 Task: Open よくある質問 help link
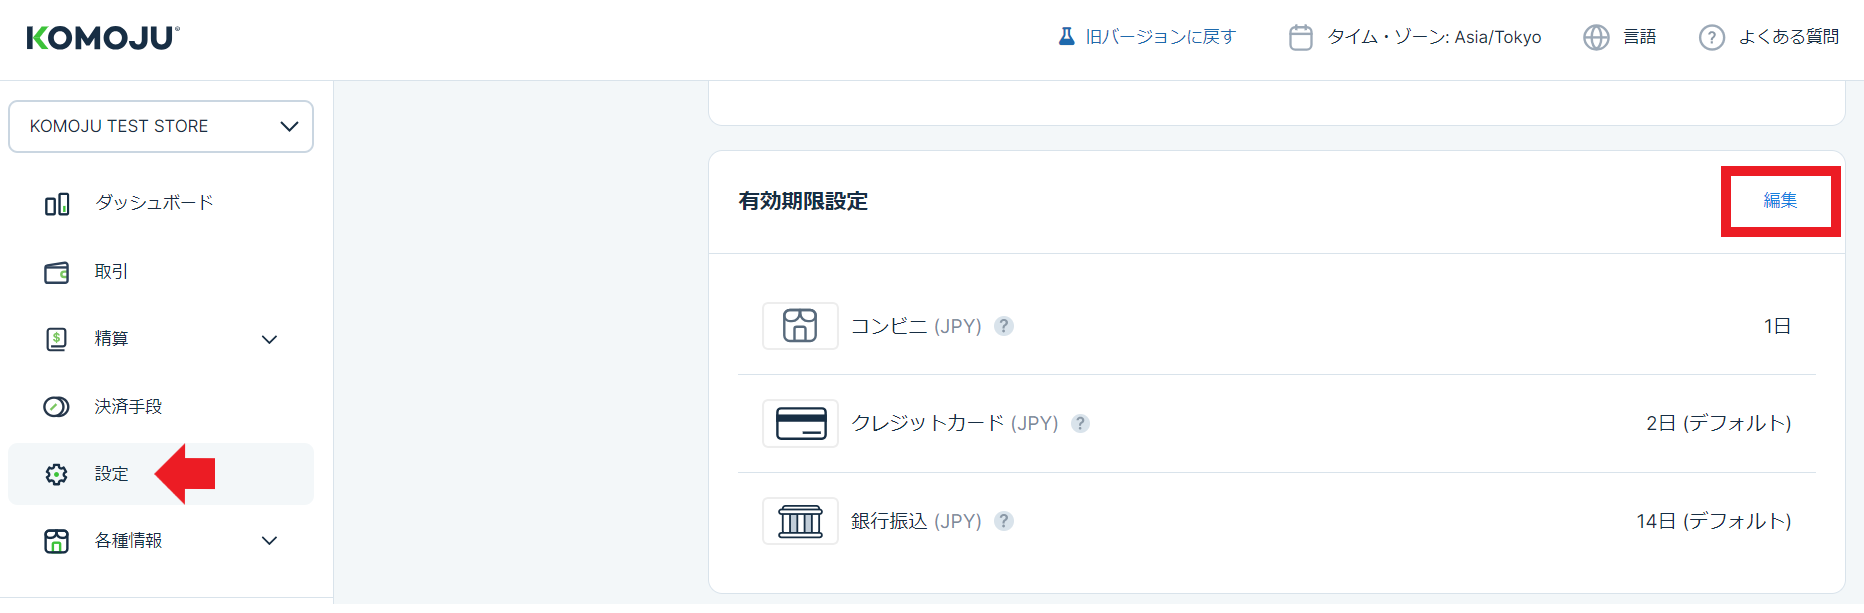click(x=1788, y=37)
